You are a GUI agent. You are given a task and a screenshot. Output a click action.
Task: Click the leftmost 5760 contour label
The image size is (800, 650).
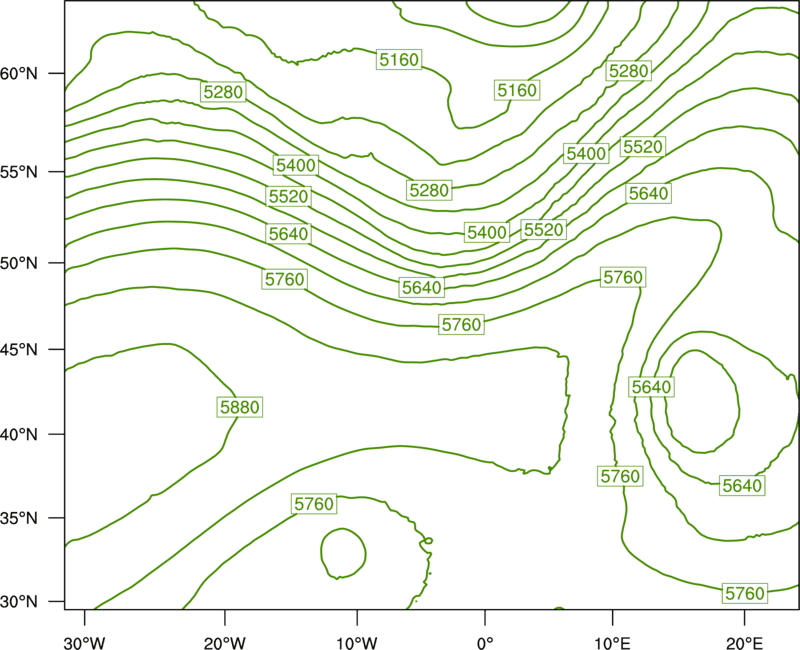285,279
